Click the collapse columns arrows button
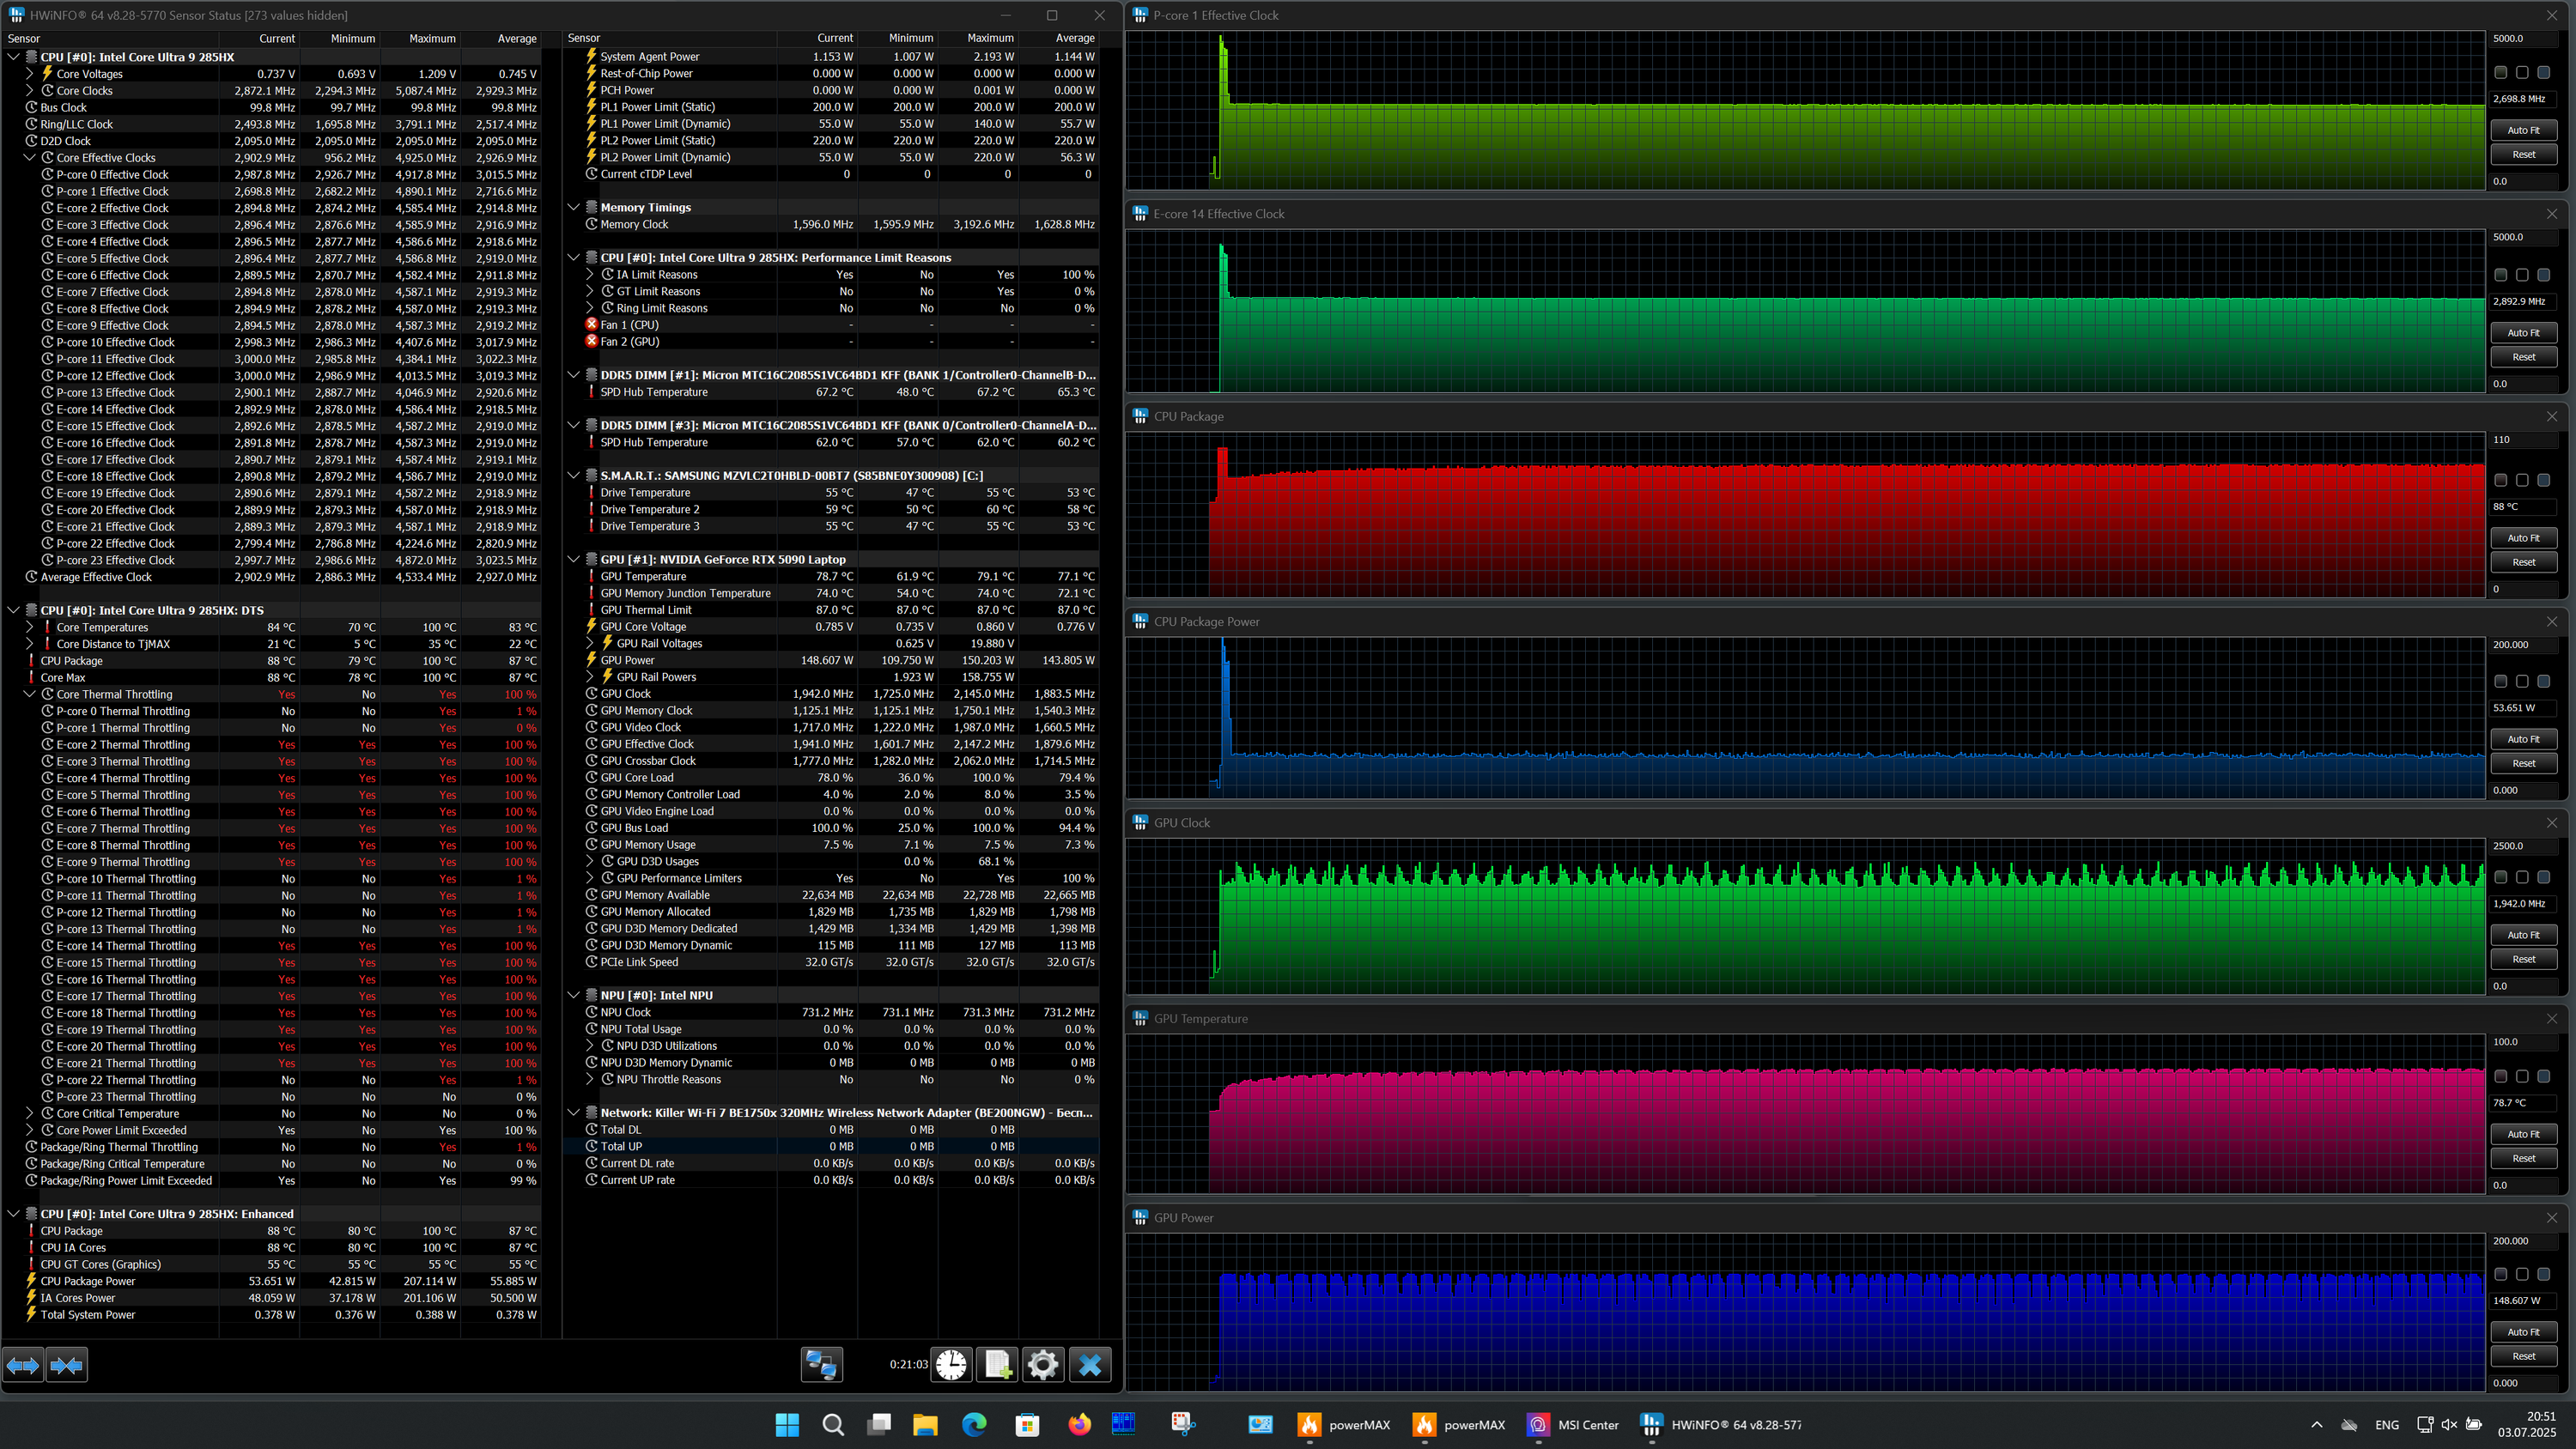 point(67,1364)
